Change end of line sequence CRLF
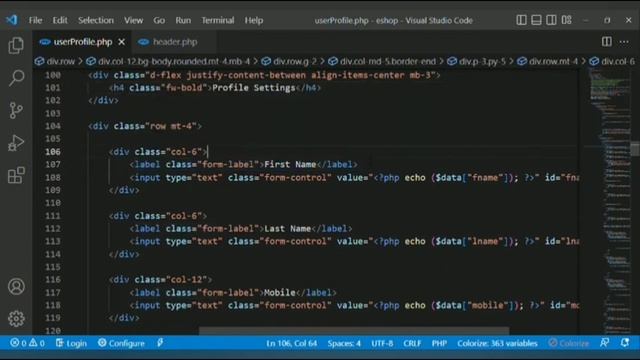The width and height of the screenshot is (640, 360). pyautogui.click(x=412, y=343)
